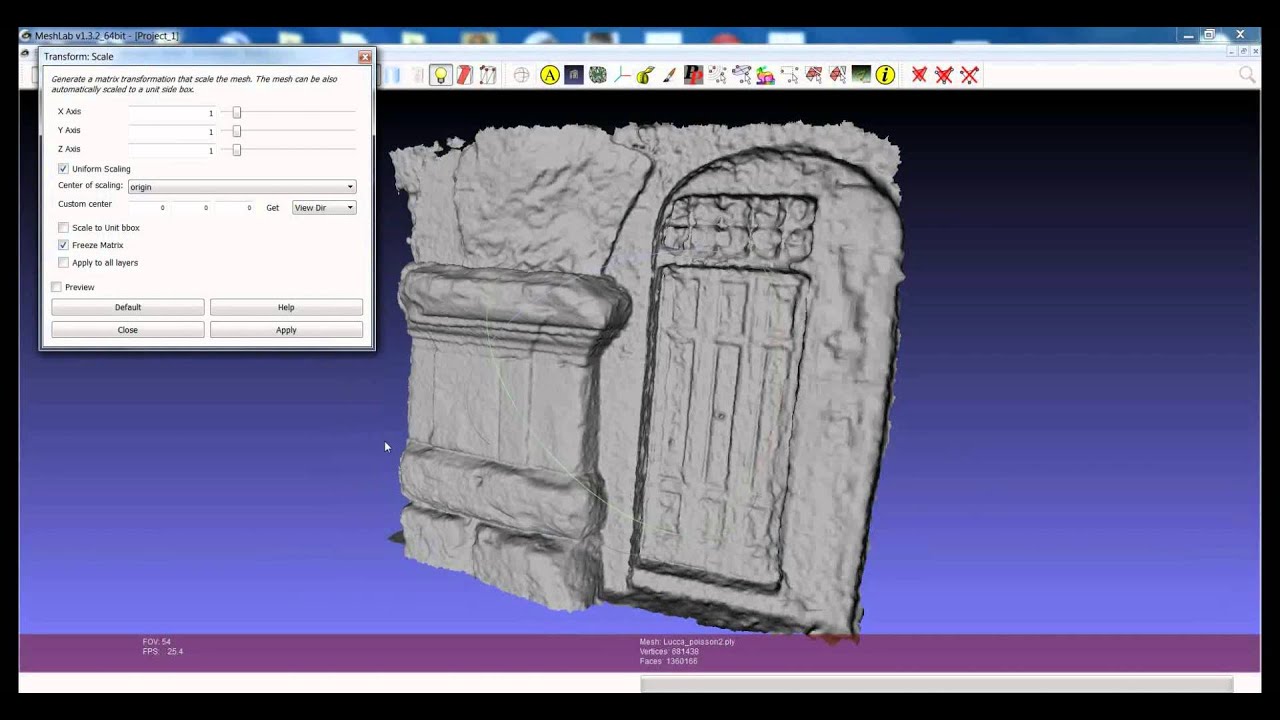Click the red back-face culling toolbar icon
Screen dimensions: 1280x720
pos(464,75)
